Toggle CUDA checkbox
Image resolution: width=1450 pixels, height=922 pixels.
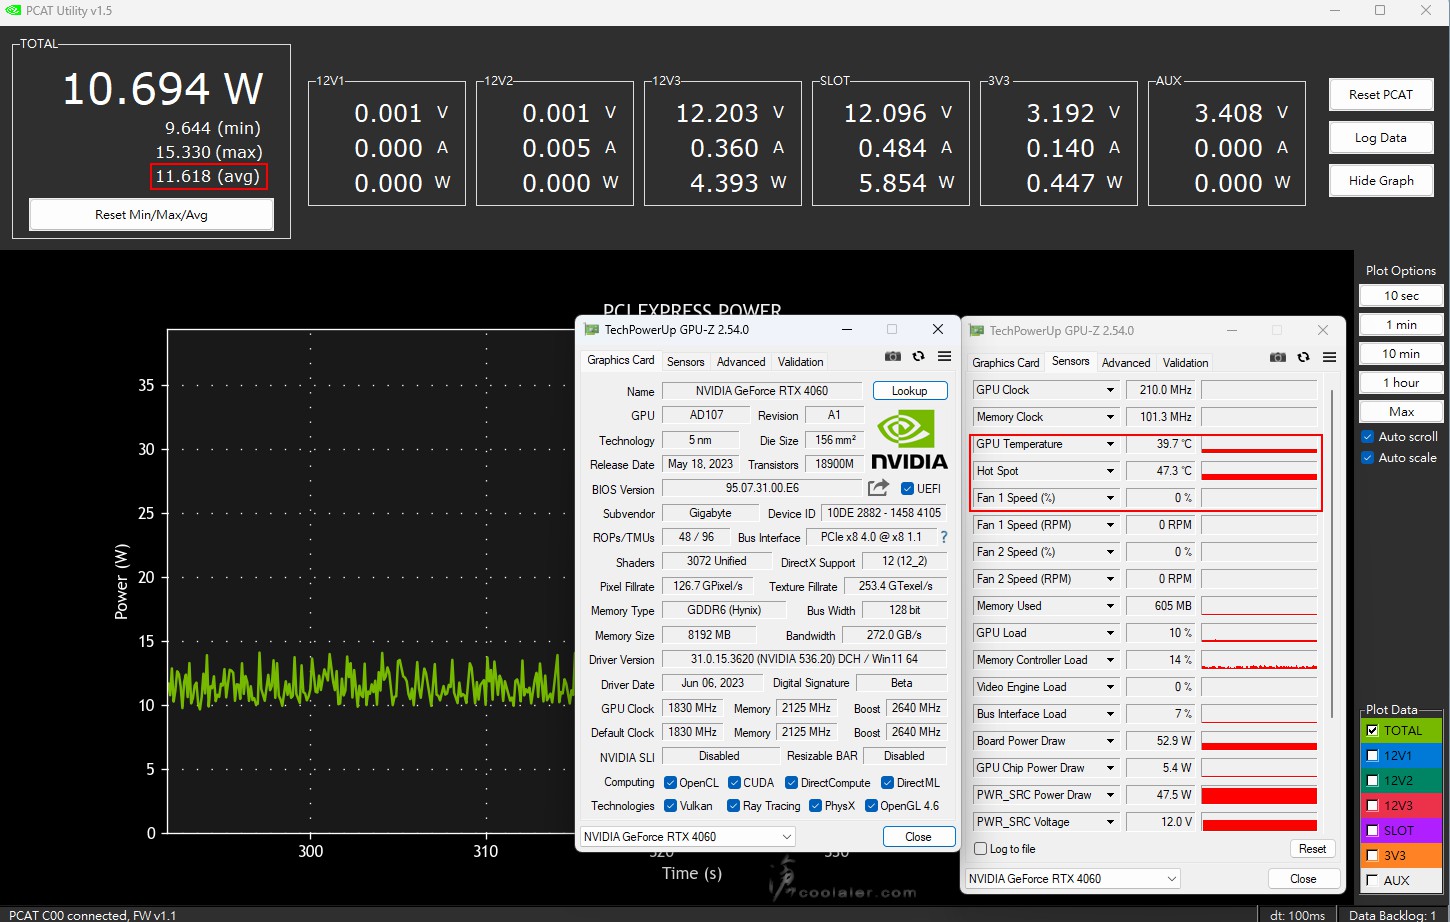(x=734, y=783)
